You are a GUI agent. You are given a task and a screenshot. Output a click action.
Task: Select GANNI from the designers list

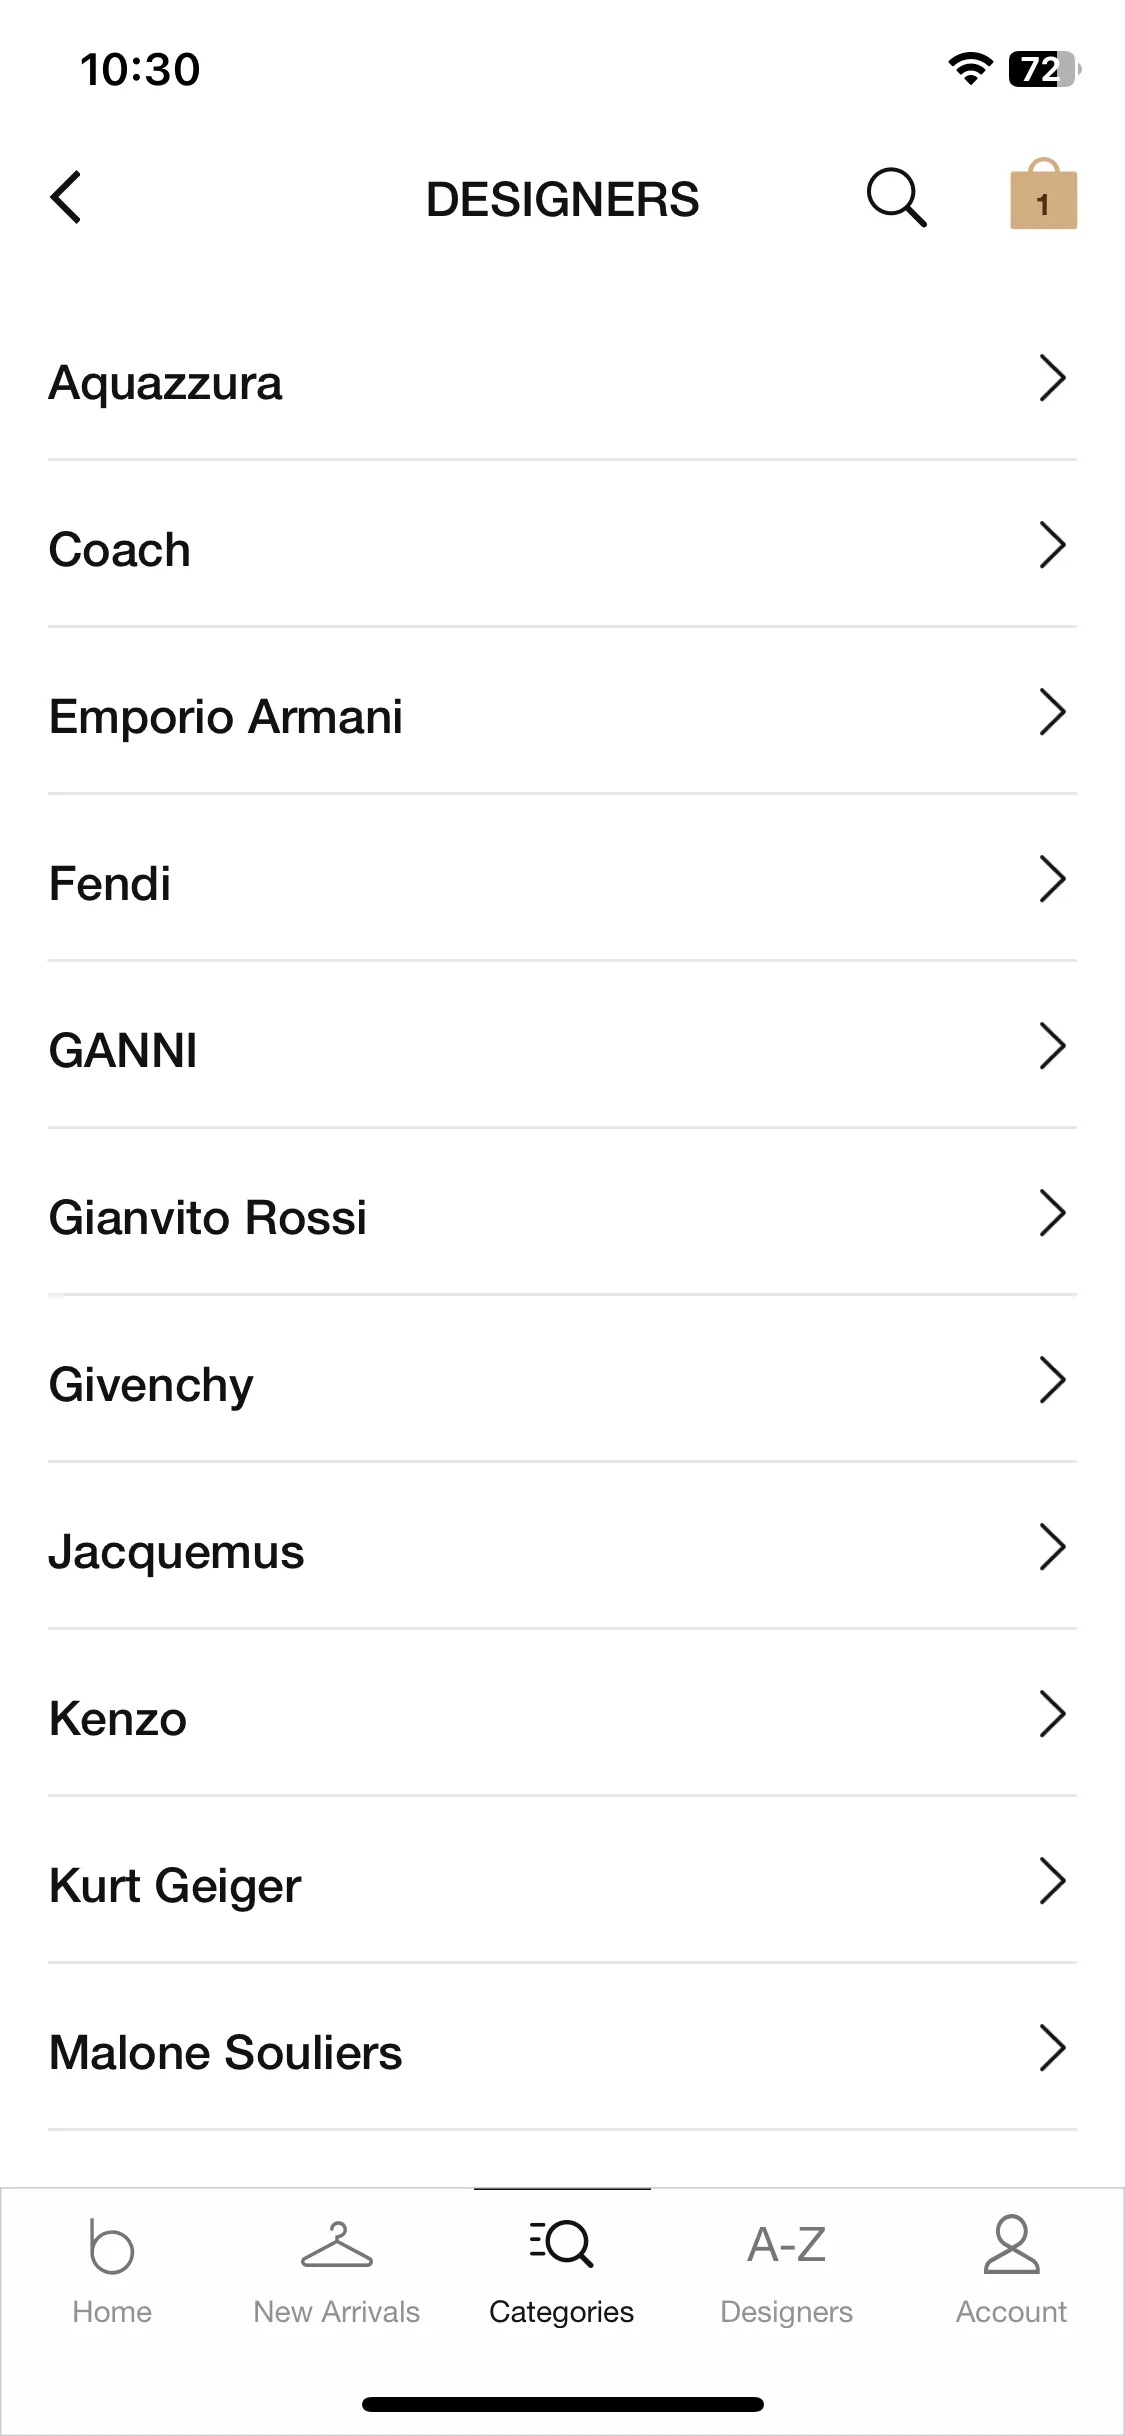coord(562,1049)
